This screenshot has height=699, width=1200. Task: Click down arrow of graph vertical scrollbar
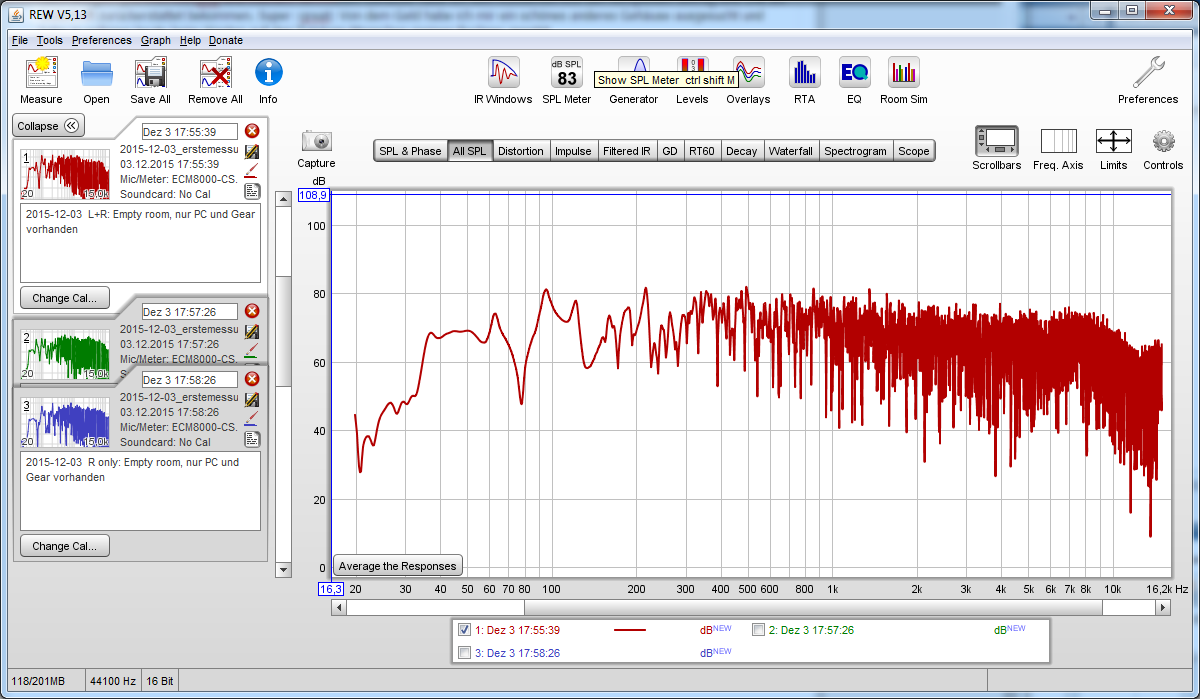click(283, 569)
